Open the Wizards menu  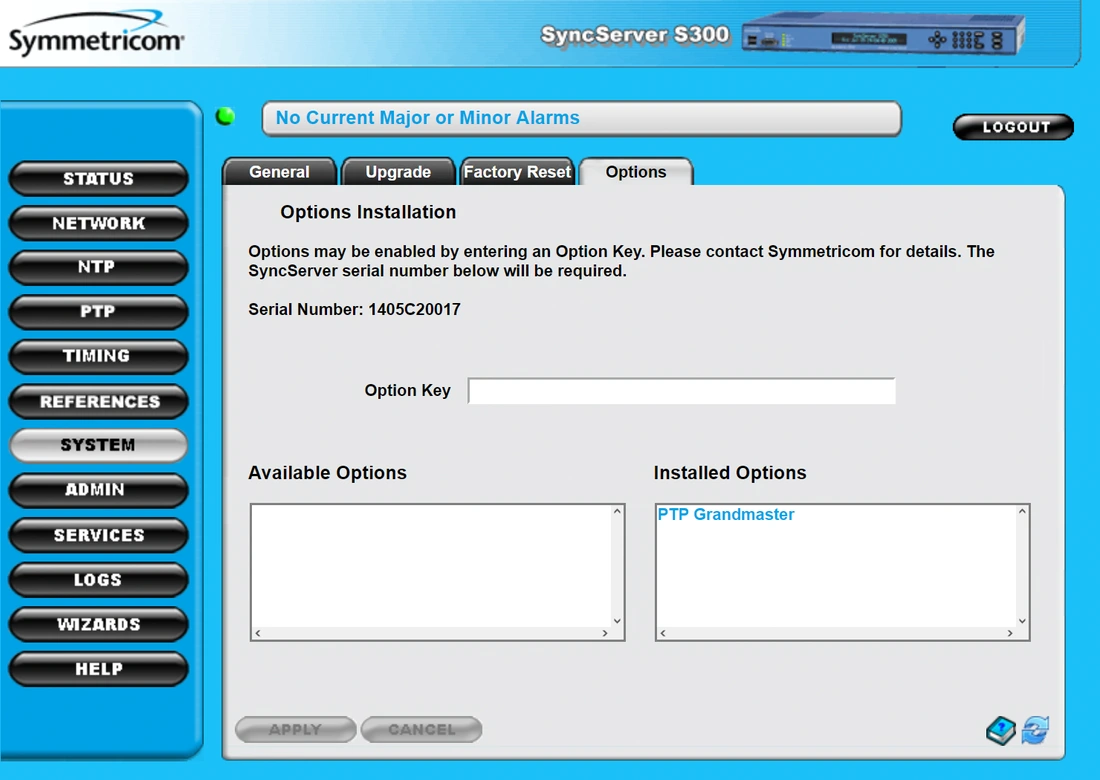tap(98, 625)
